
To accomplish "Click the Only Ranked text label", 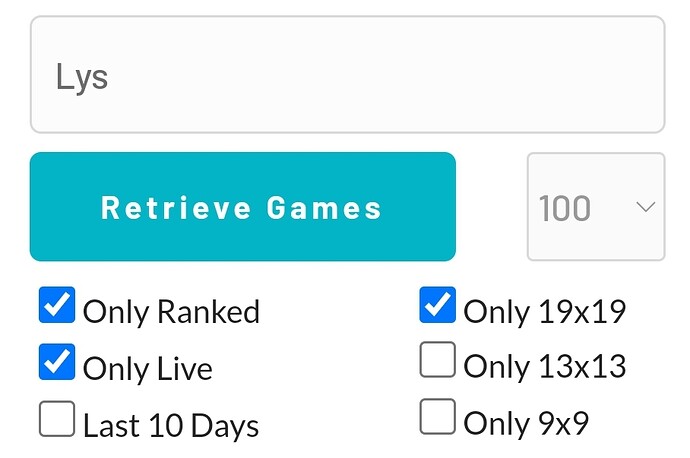I will [171, 312].
